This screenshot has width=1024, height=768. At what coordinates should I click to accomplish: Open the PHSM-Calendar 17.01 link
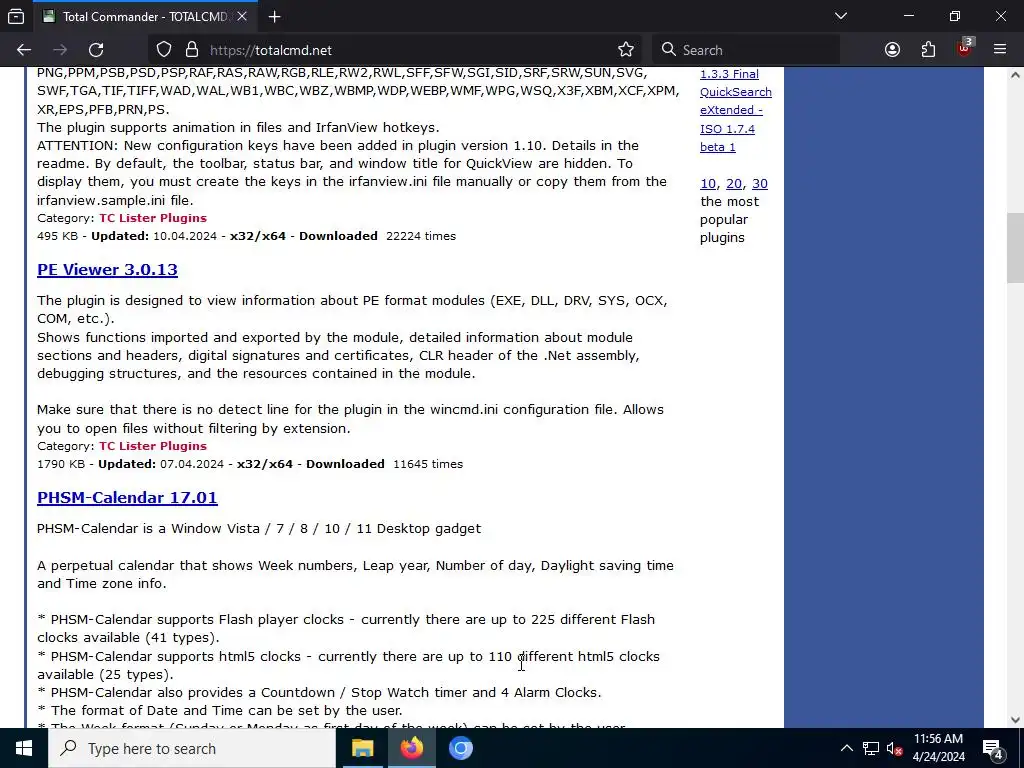(x=127, y=498)
